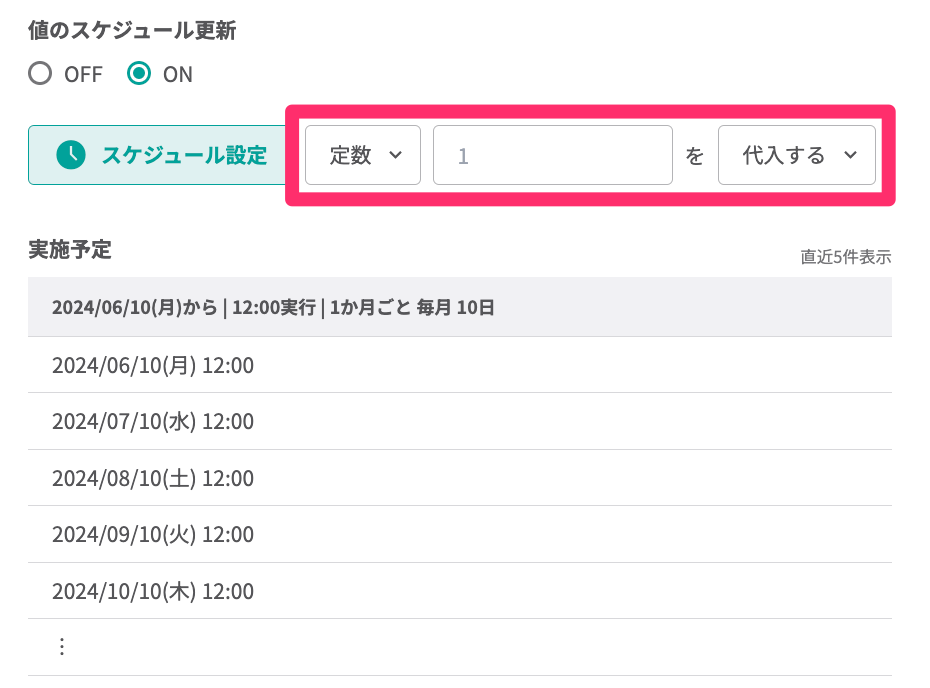Screen dimensions: 930x688
Task: Focus the value input field showing 1
Action: (552, 155)
